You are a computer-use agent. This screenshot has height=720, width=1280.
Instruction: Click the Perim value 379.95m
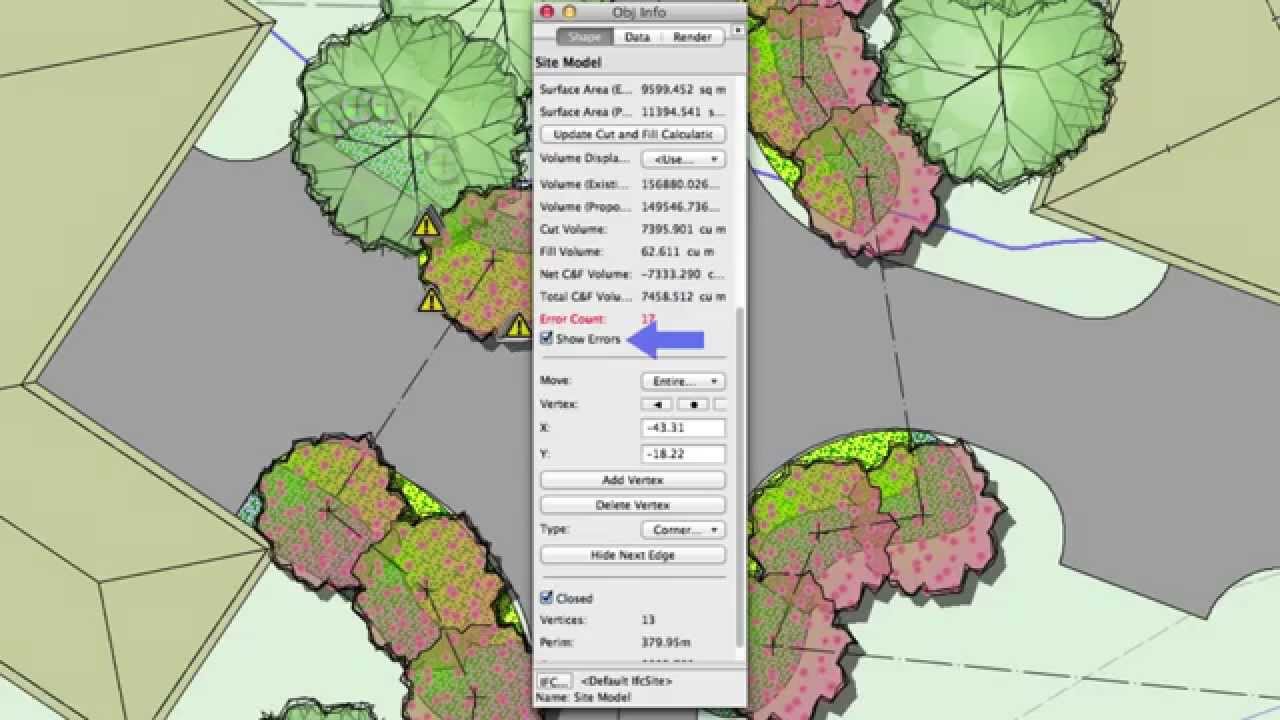click(x=666, y=642)
